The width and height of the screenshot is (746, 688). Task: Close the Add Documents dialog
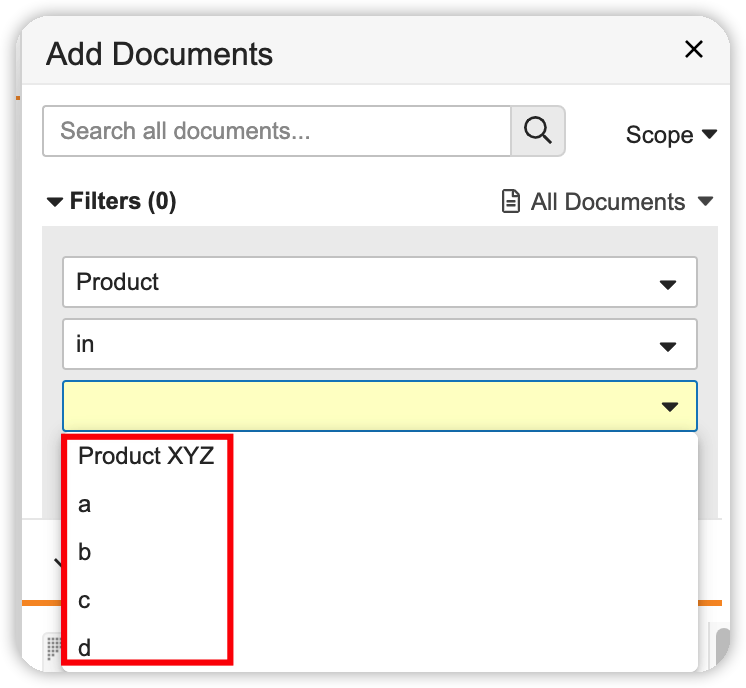coord(693,50)
